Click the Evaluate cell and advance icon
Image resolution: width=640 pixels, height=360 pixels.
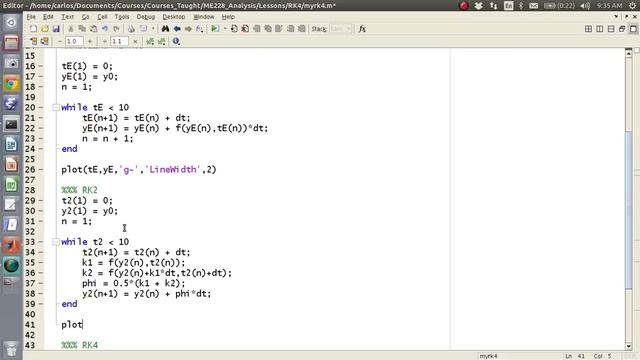[x=44, y=41]
